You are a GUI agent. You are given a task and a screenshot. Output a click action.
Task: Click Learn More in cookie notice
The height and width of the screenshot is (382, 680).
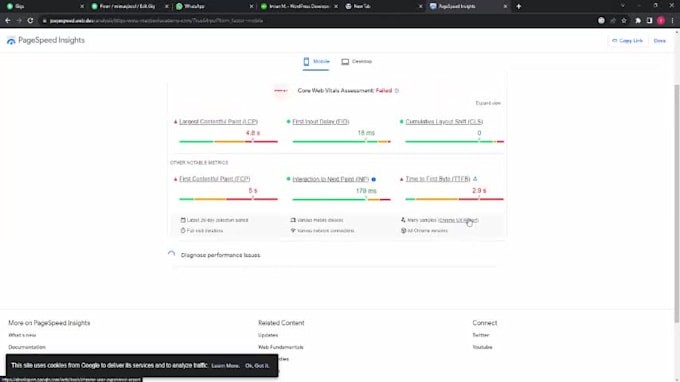tap(225, 366)
